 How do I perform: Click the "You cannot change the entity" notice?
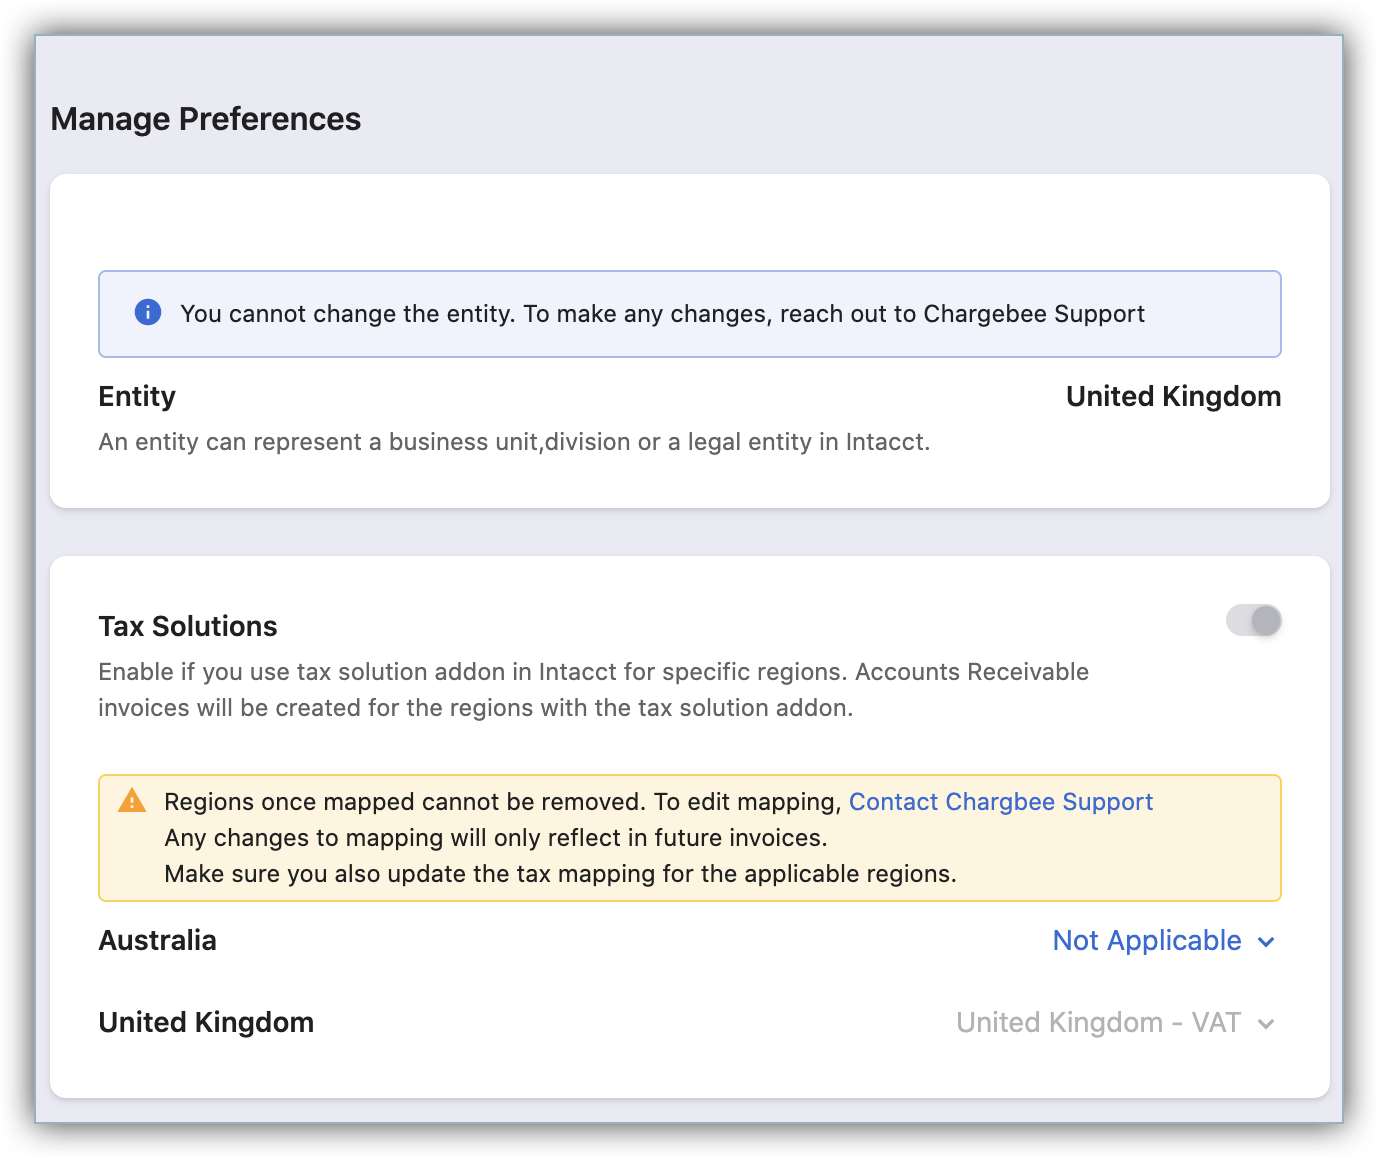(662, 314)
